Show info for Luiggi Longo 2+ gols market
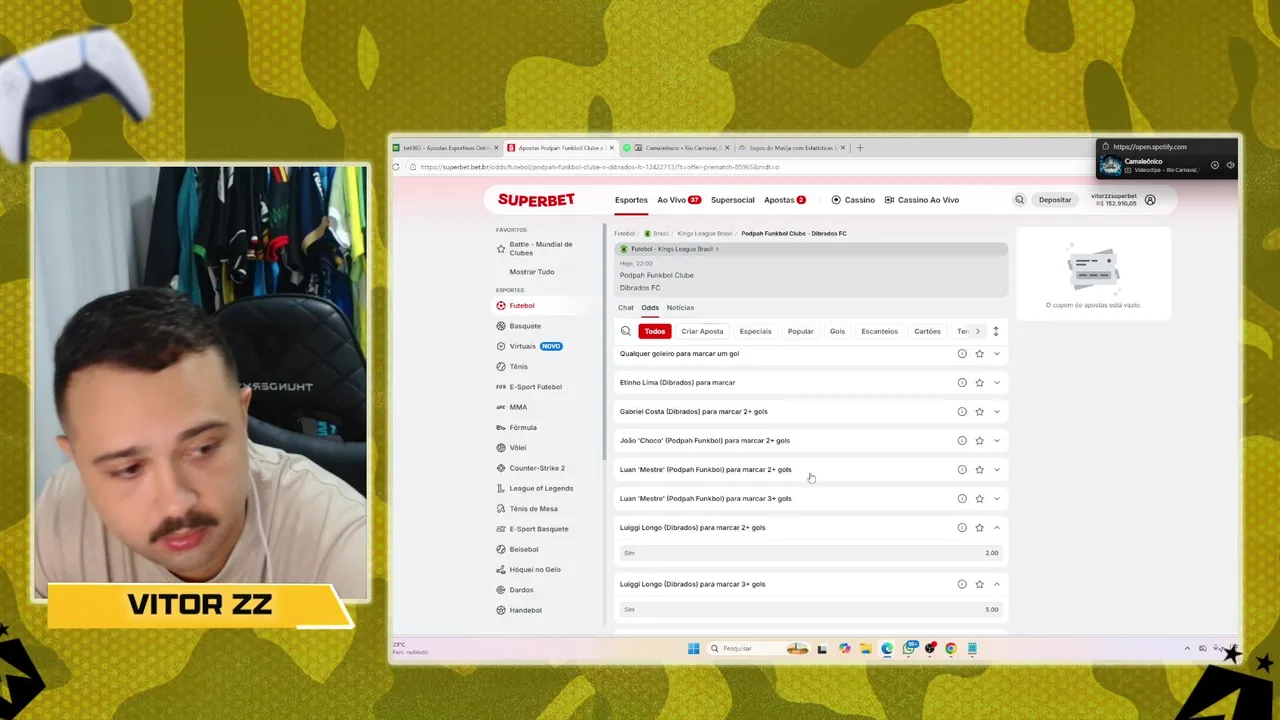 point(962,528)
